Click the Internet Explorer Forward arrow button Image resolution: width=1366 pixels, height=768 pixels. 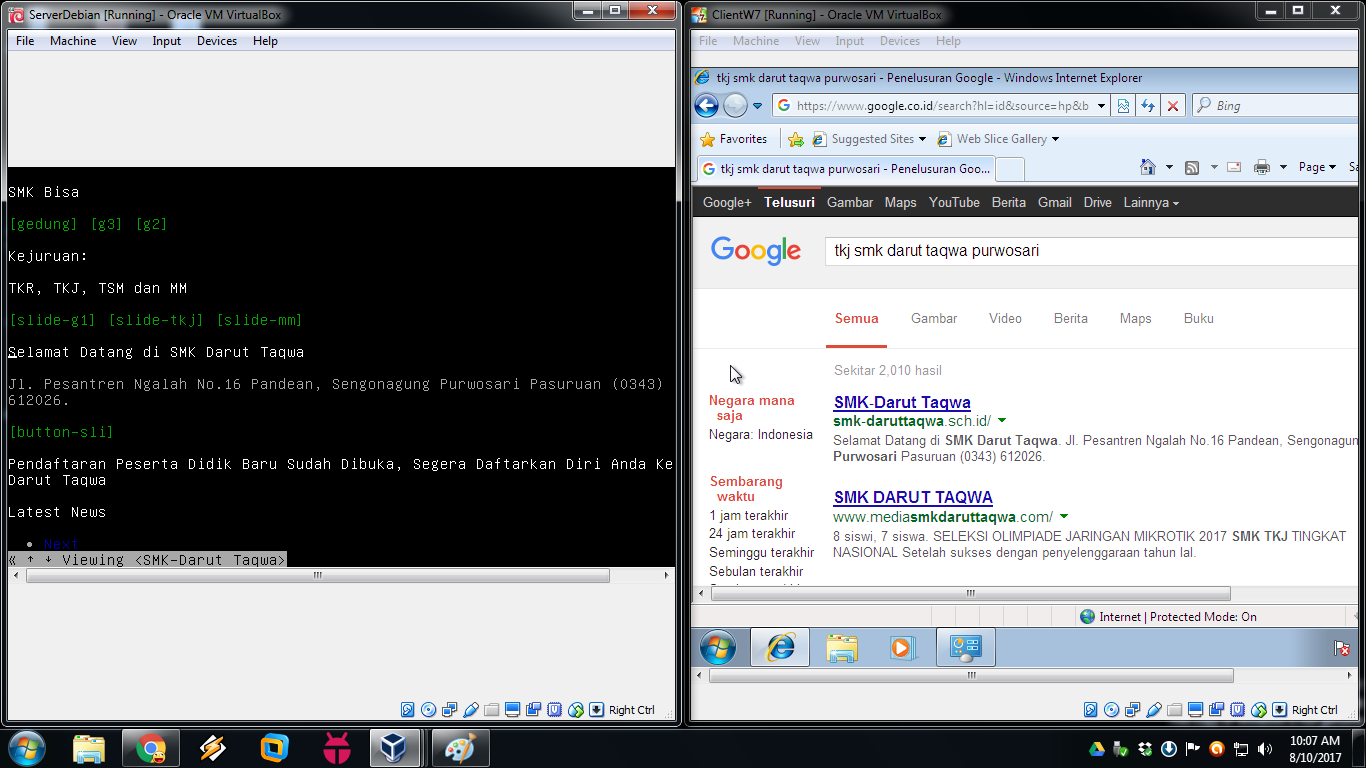735,105
